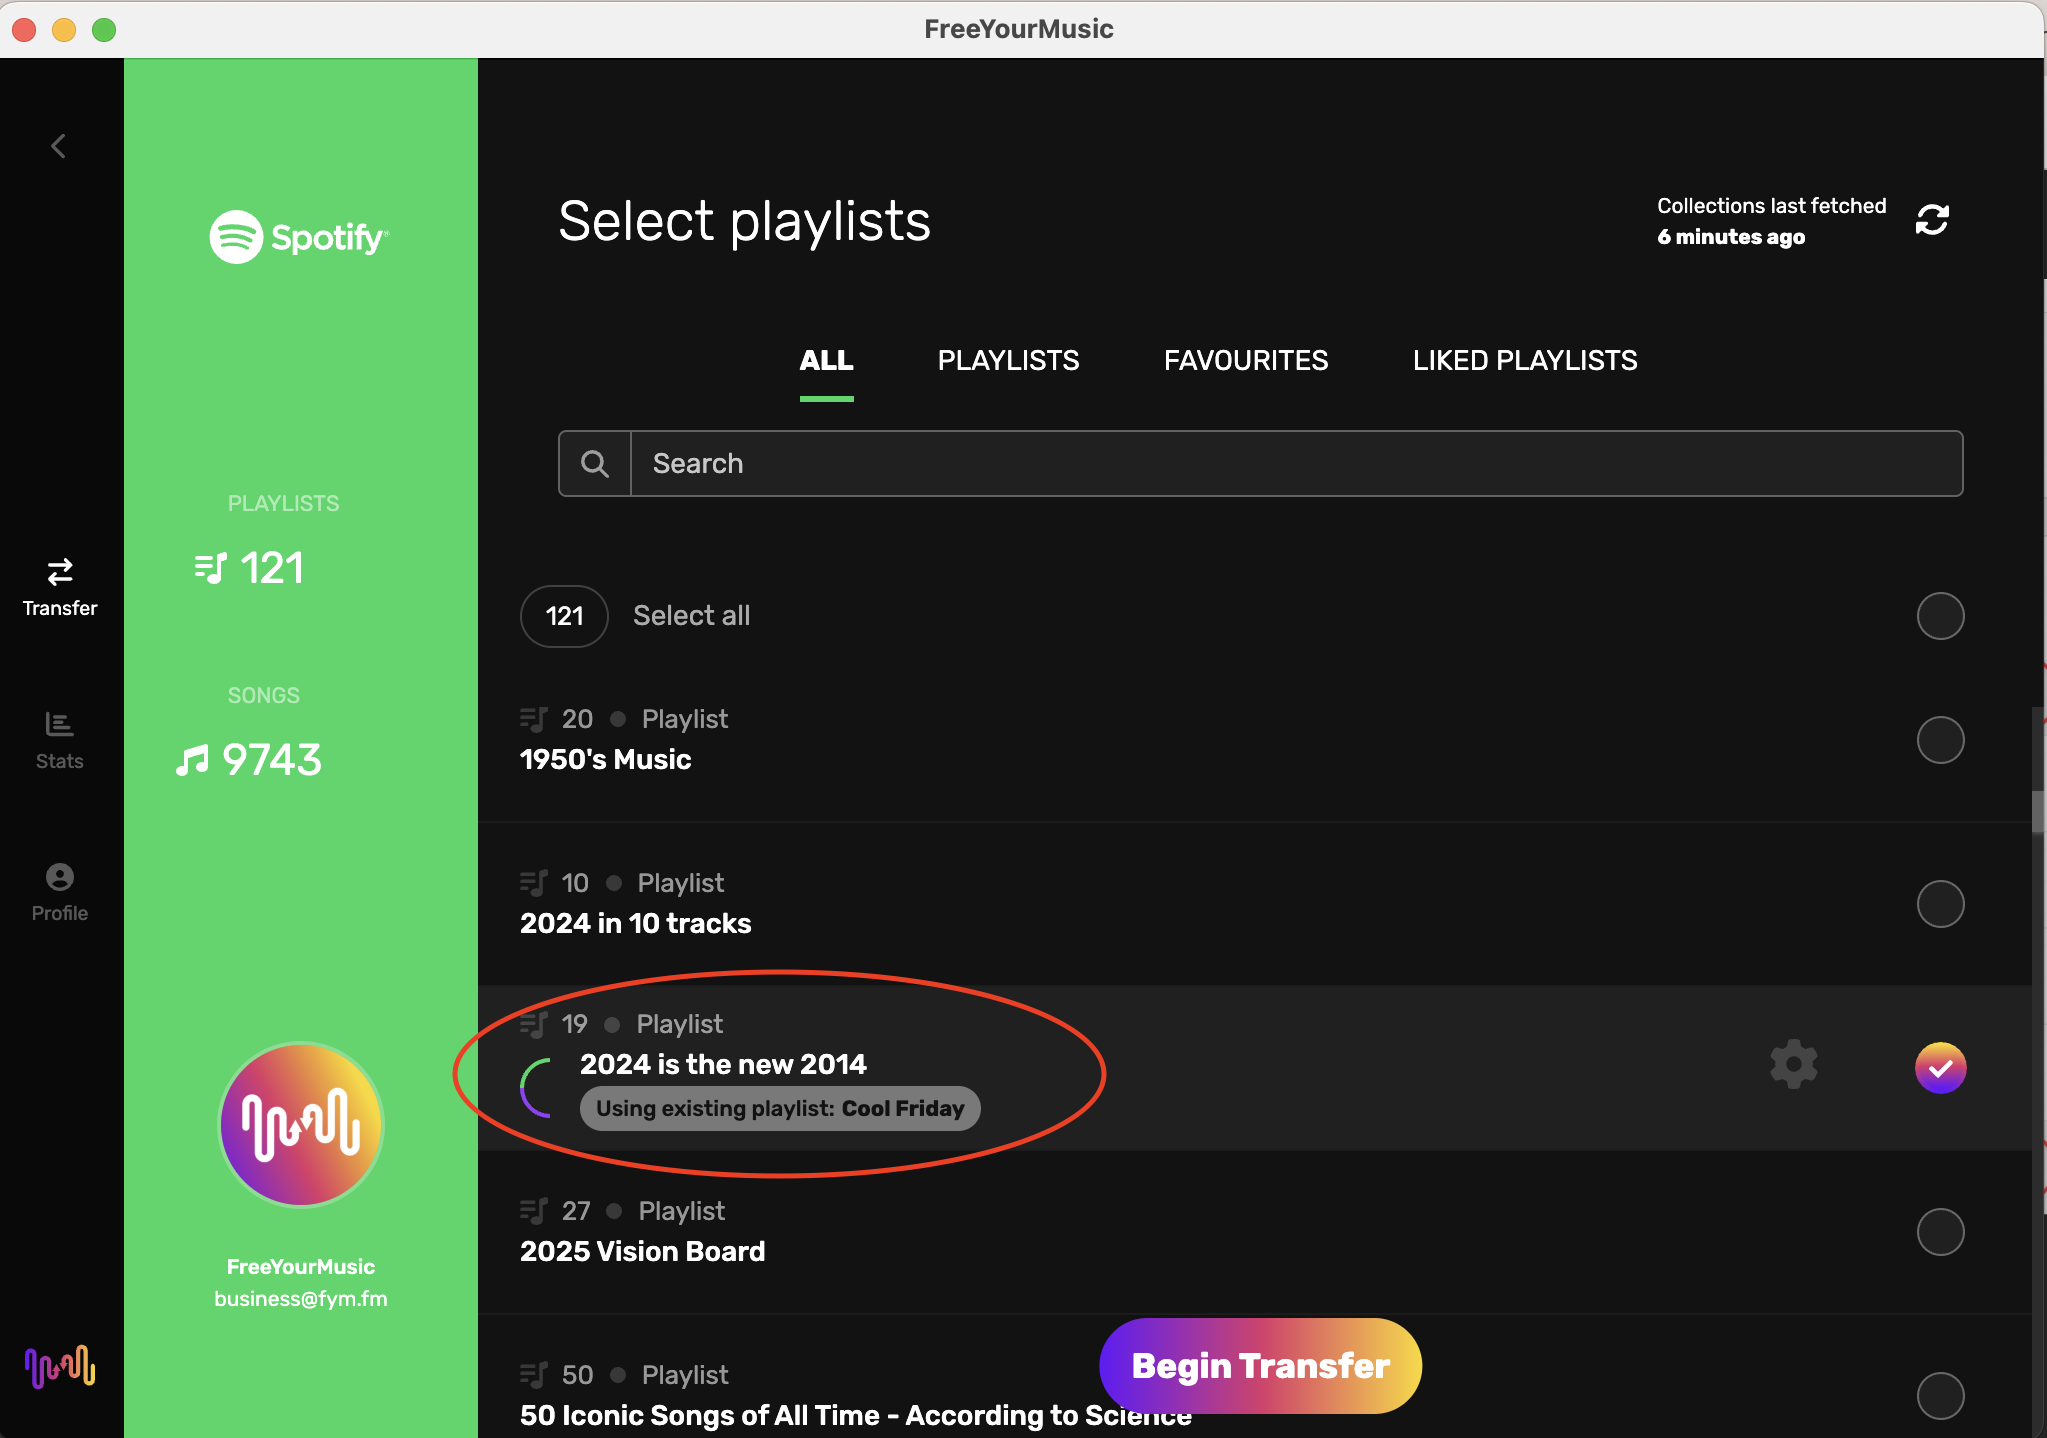Click the back arrow in the sidebar
The height and width of the screenshot is (1438, 2047).
[x=59, y=147]
